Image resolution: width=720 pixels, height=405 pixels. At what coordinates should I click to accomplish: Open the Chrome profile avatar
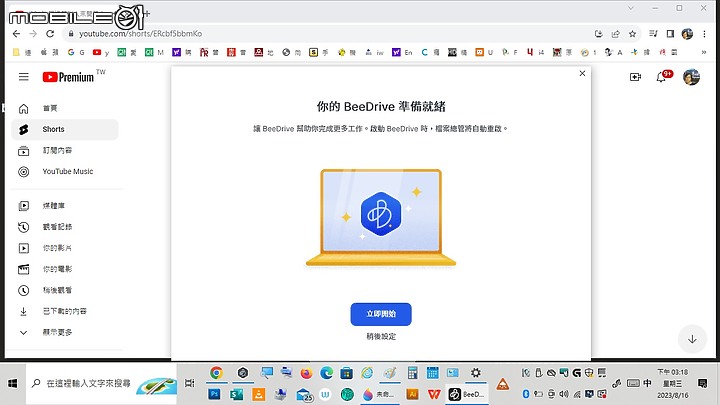click(687, 34)
